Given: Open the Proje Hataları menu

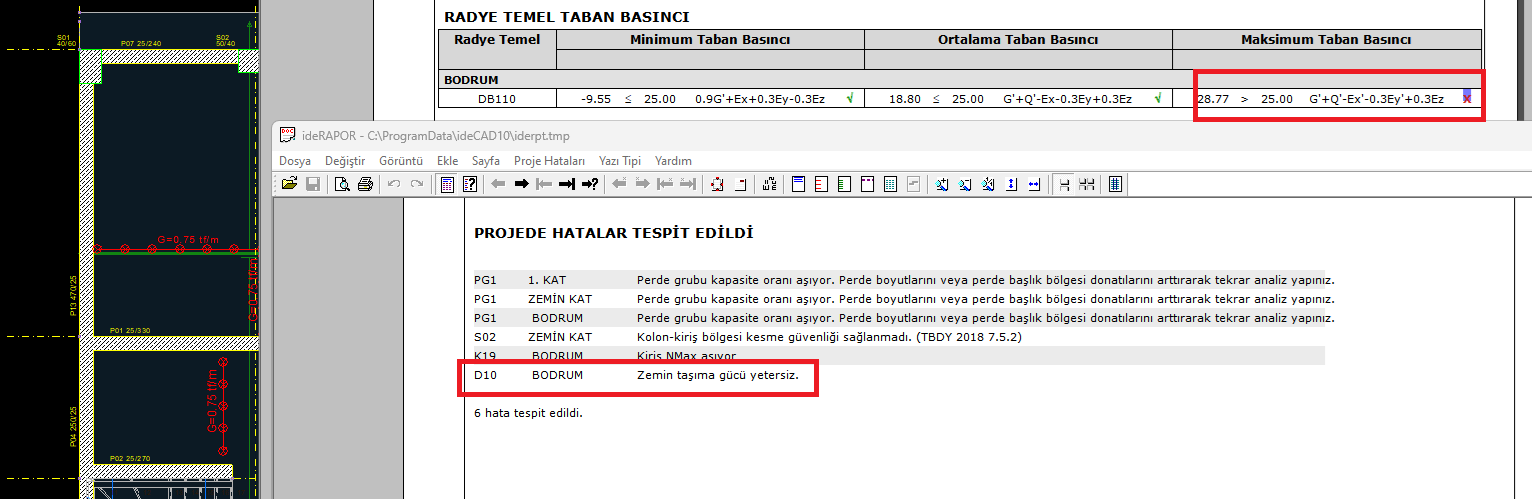Looking at the screenshot, I should pyautogui.click(x=549, y=161).
